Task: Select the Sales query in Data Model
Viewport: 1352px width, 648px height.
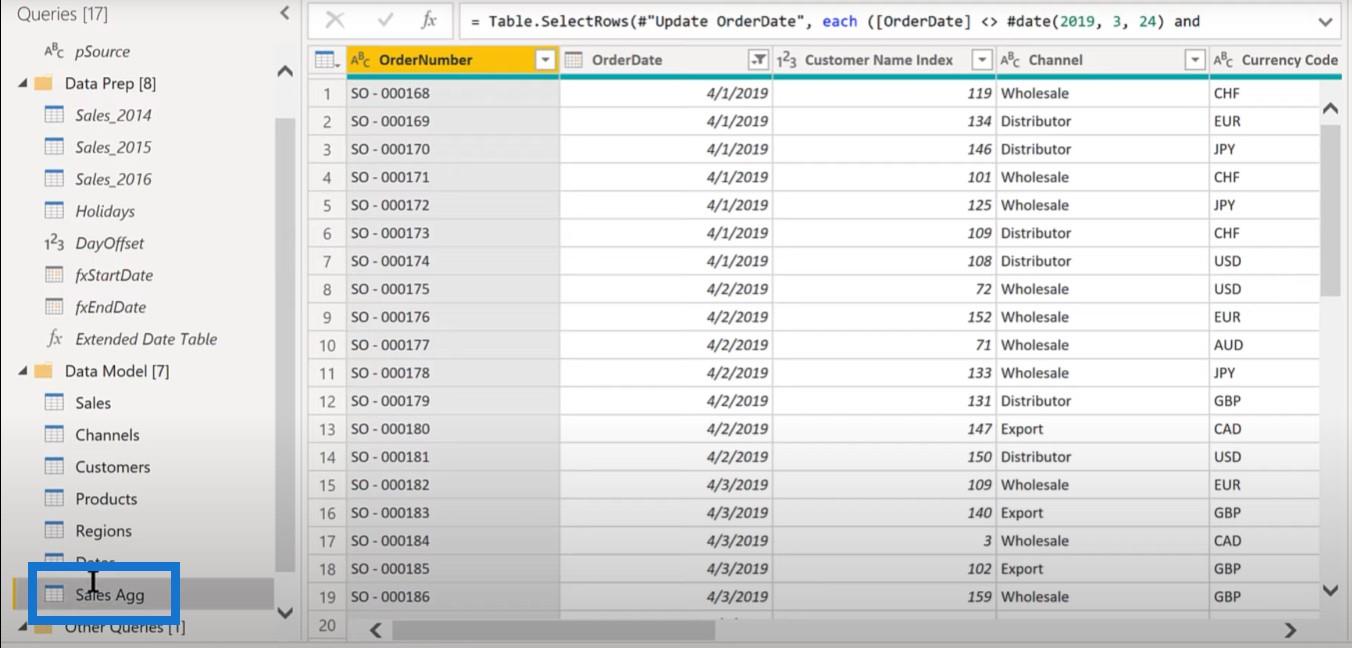Action: click(93, 403)
